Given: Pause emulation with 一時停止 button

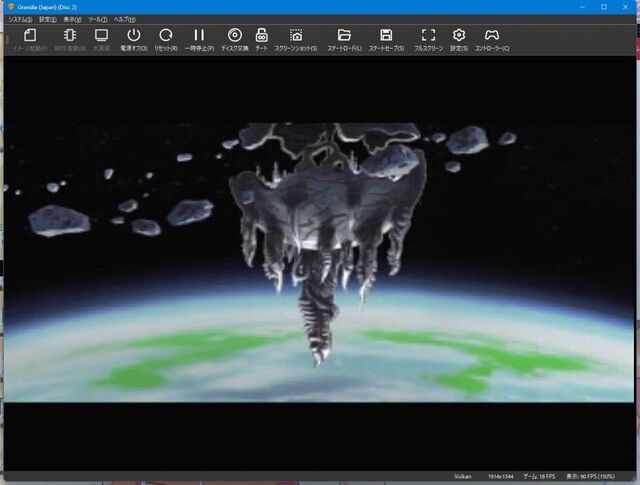Looking at the screenshot, I should 199,40.
